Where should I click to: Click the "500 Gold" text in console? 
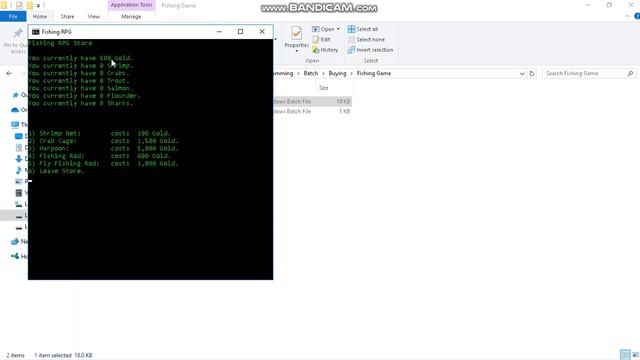(116, 58)
